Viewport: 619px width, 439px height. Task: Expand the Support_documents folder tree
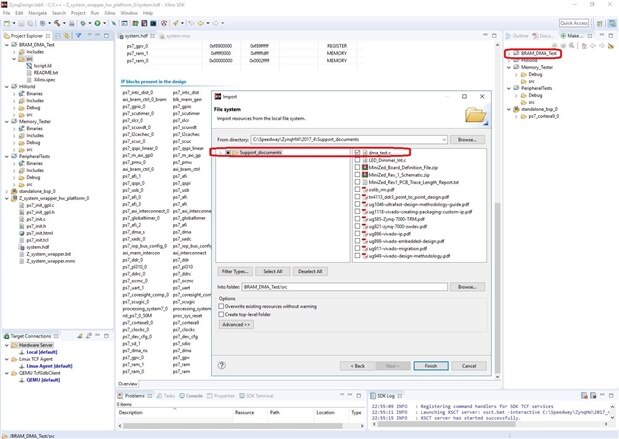click(220, 152)
